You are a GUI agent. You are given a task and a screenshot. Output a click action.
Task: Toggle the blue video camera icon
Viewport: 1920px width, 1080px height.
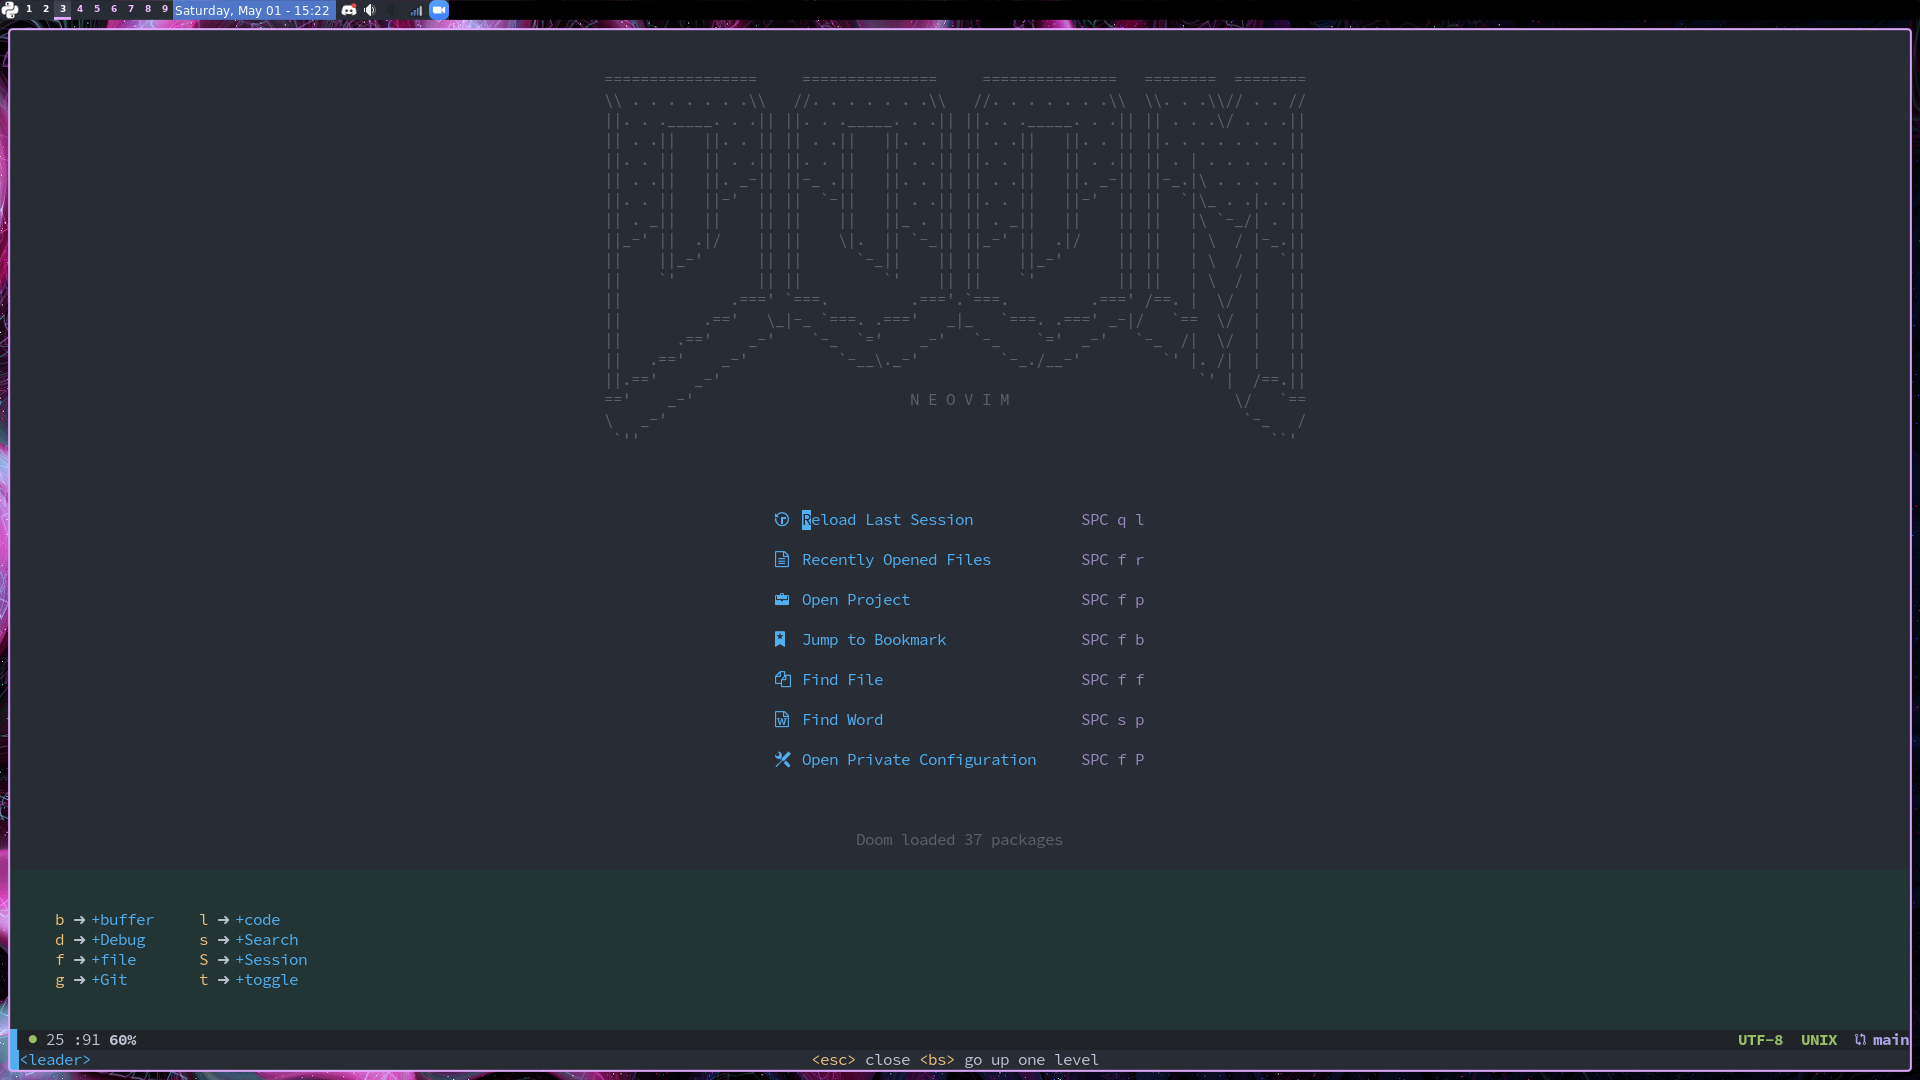pyautogui.click(x=438, y=10)
